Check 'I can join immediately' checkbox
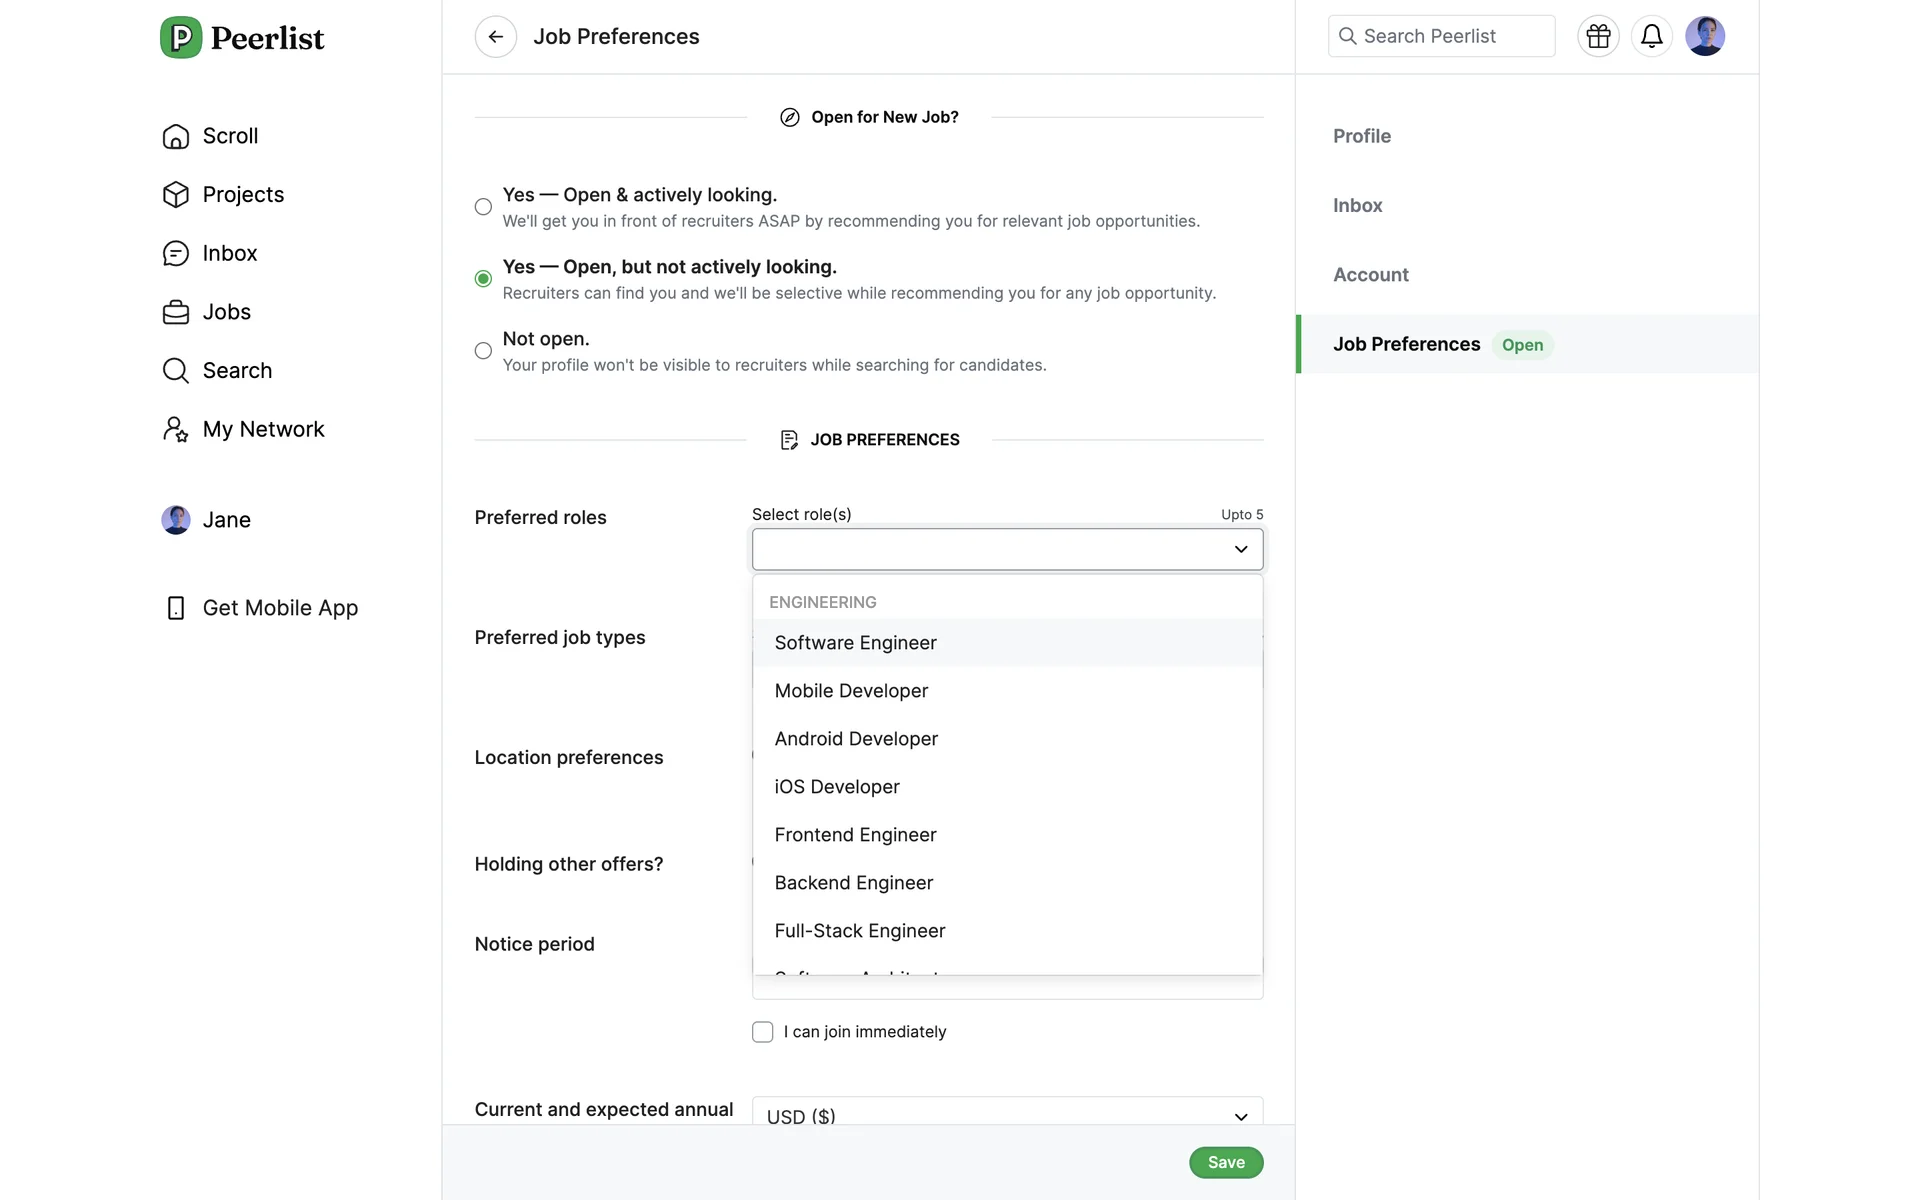Image resolution: width=1920 pixels, height=1200 pixels. click(x=763, y=1032)
